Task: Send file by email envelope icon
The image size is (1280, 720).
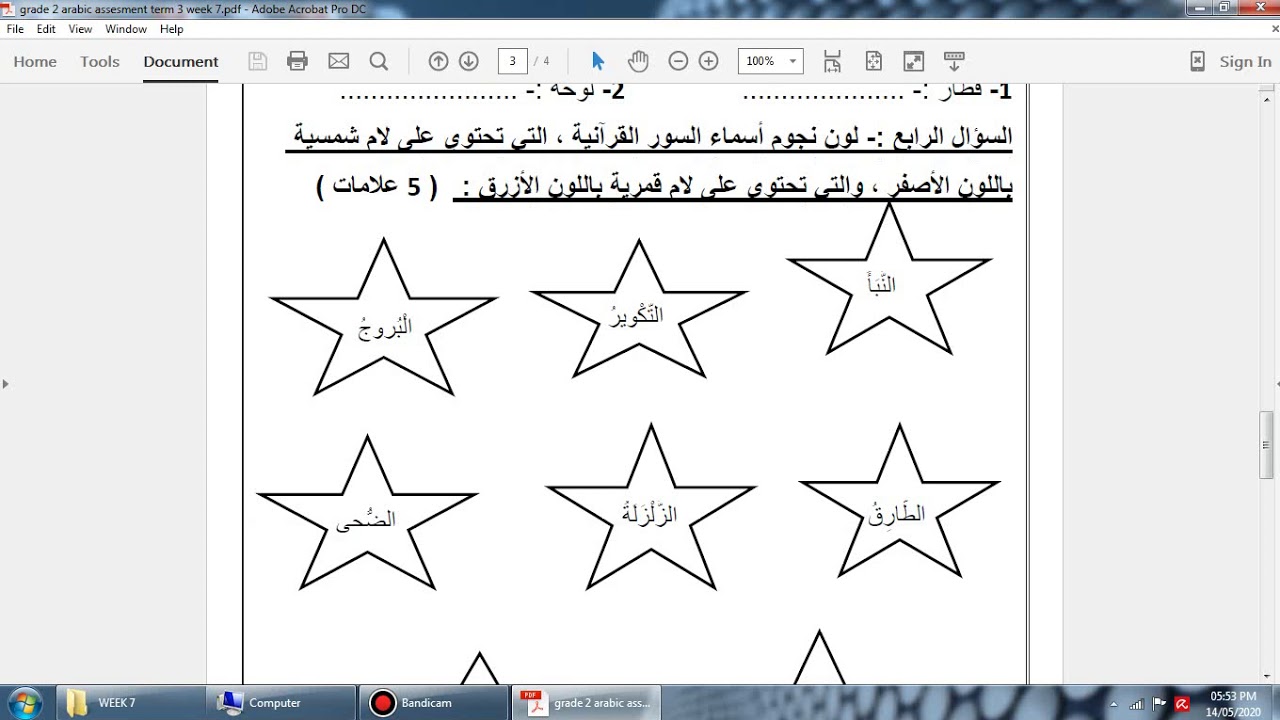Action: [339, 61]
